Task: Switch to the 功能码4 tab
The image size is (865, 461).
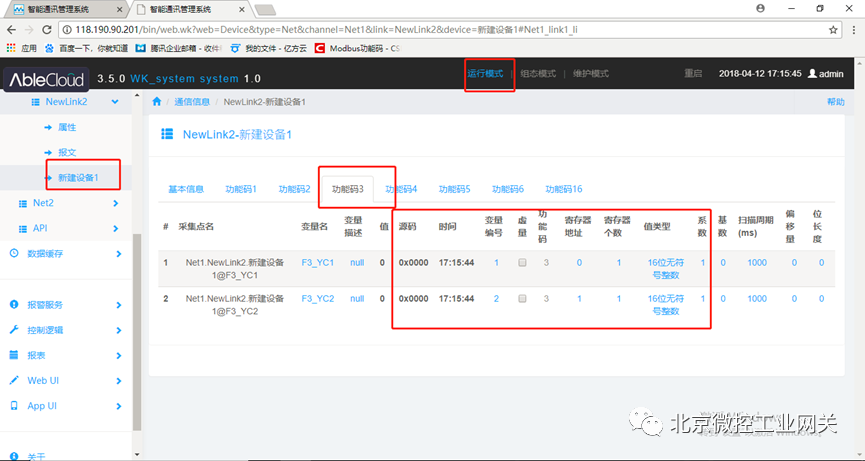Action: pyautogui.click(x=401, y=189)
